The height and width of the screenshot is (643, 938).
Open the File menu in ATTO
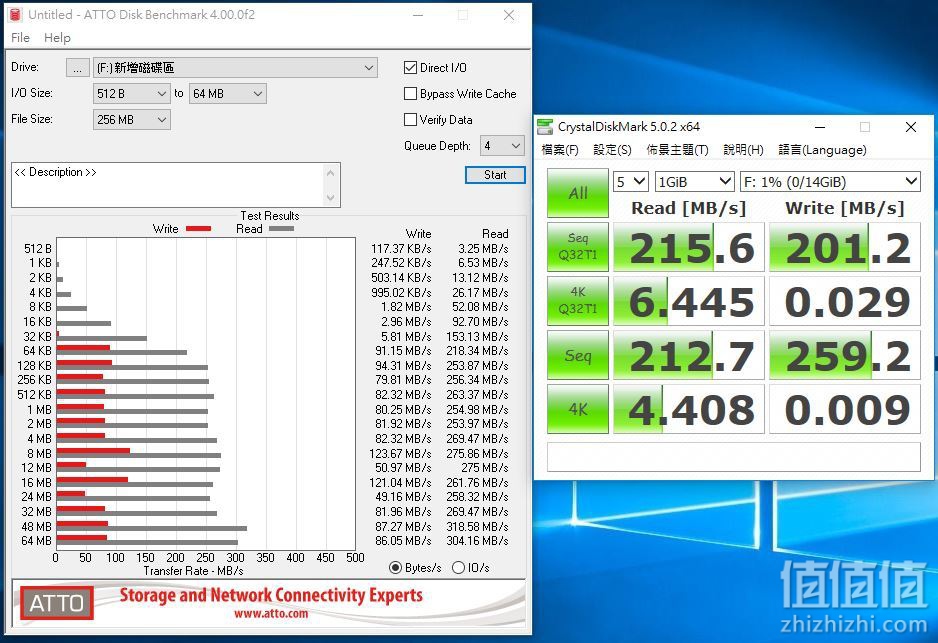[20, 38]
